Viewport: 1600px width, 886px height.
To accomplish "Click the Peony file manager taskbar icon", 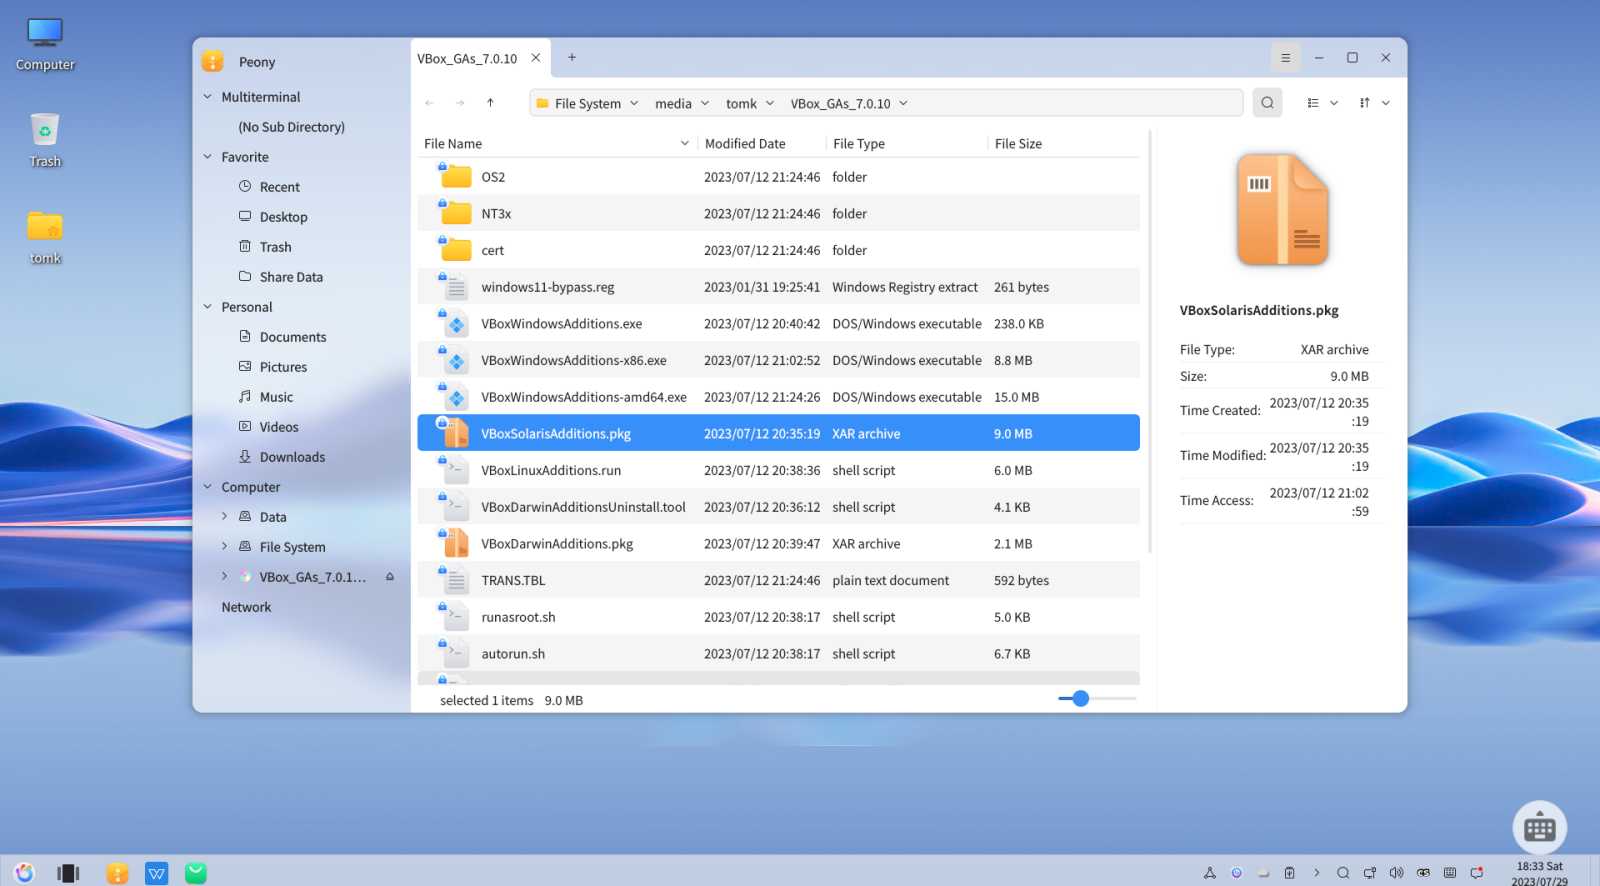I will coord(117,873).
